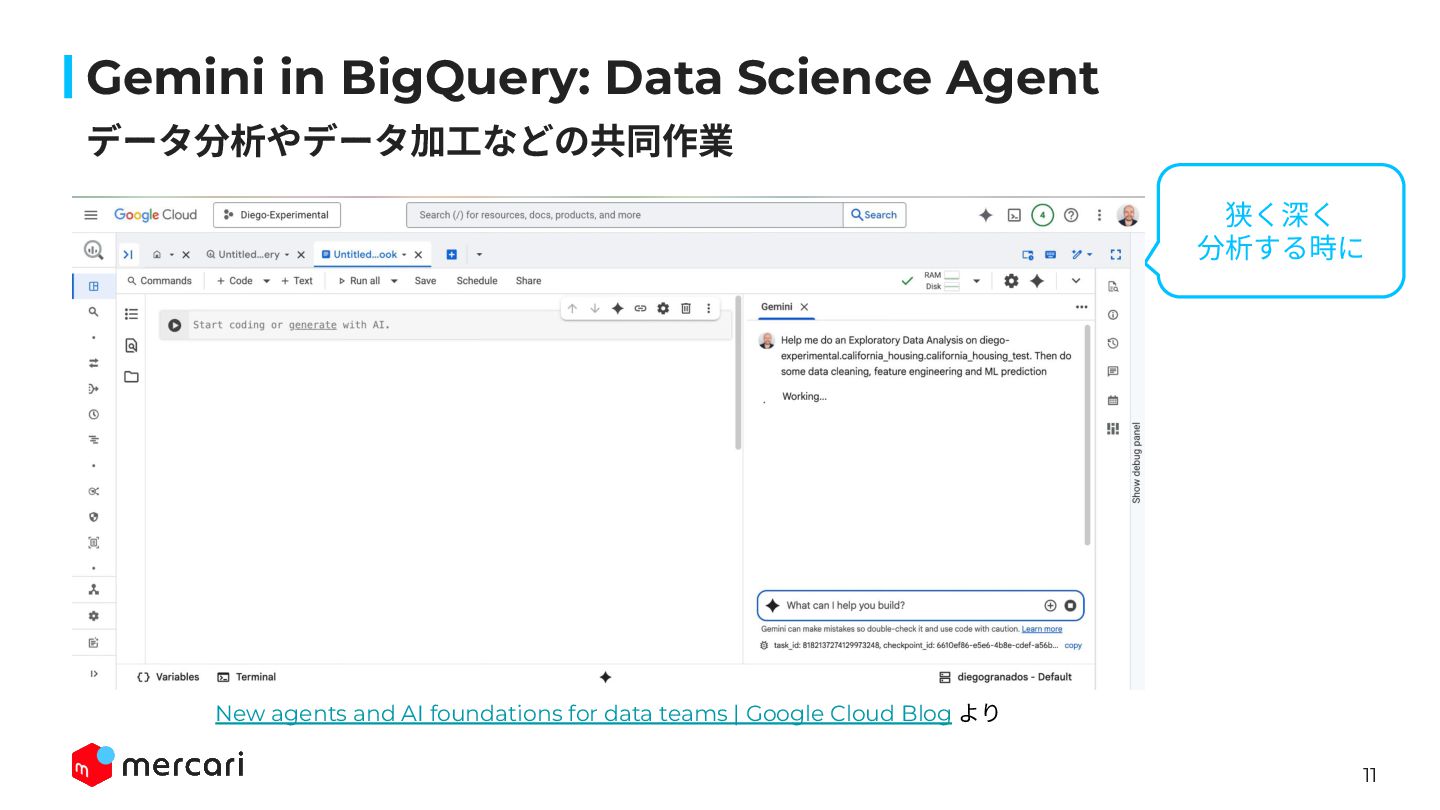This screenshot has height=810, width=1440.
Task: Expand left navigation rail arrow at bottom
Action: pos(94,674)
